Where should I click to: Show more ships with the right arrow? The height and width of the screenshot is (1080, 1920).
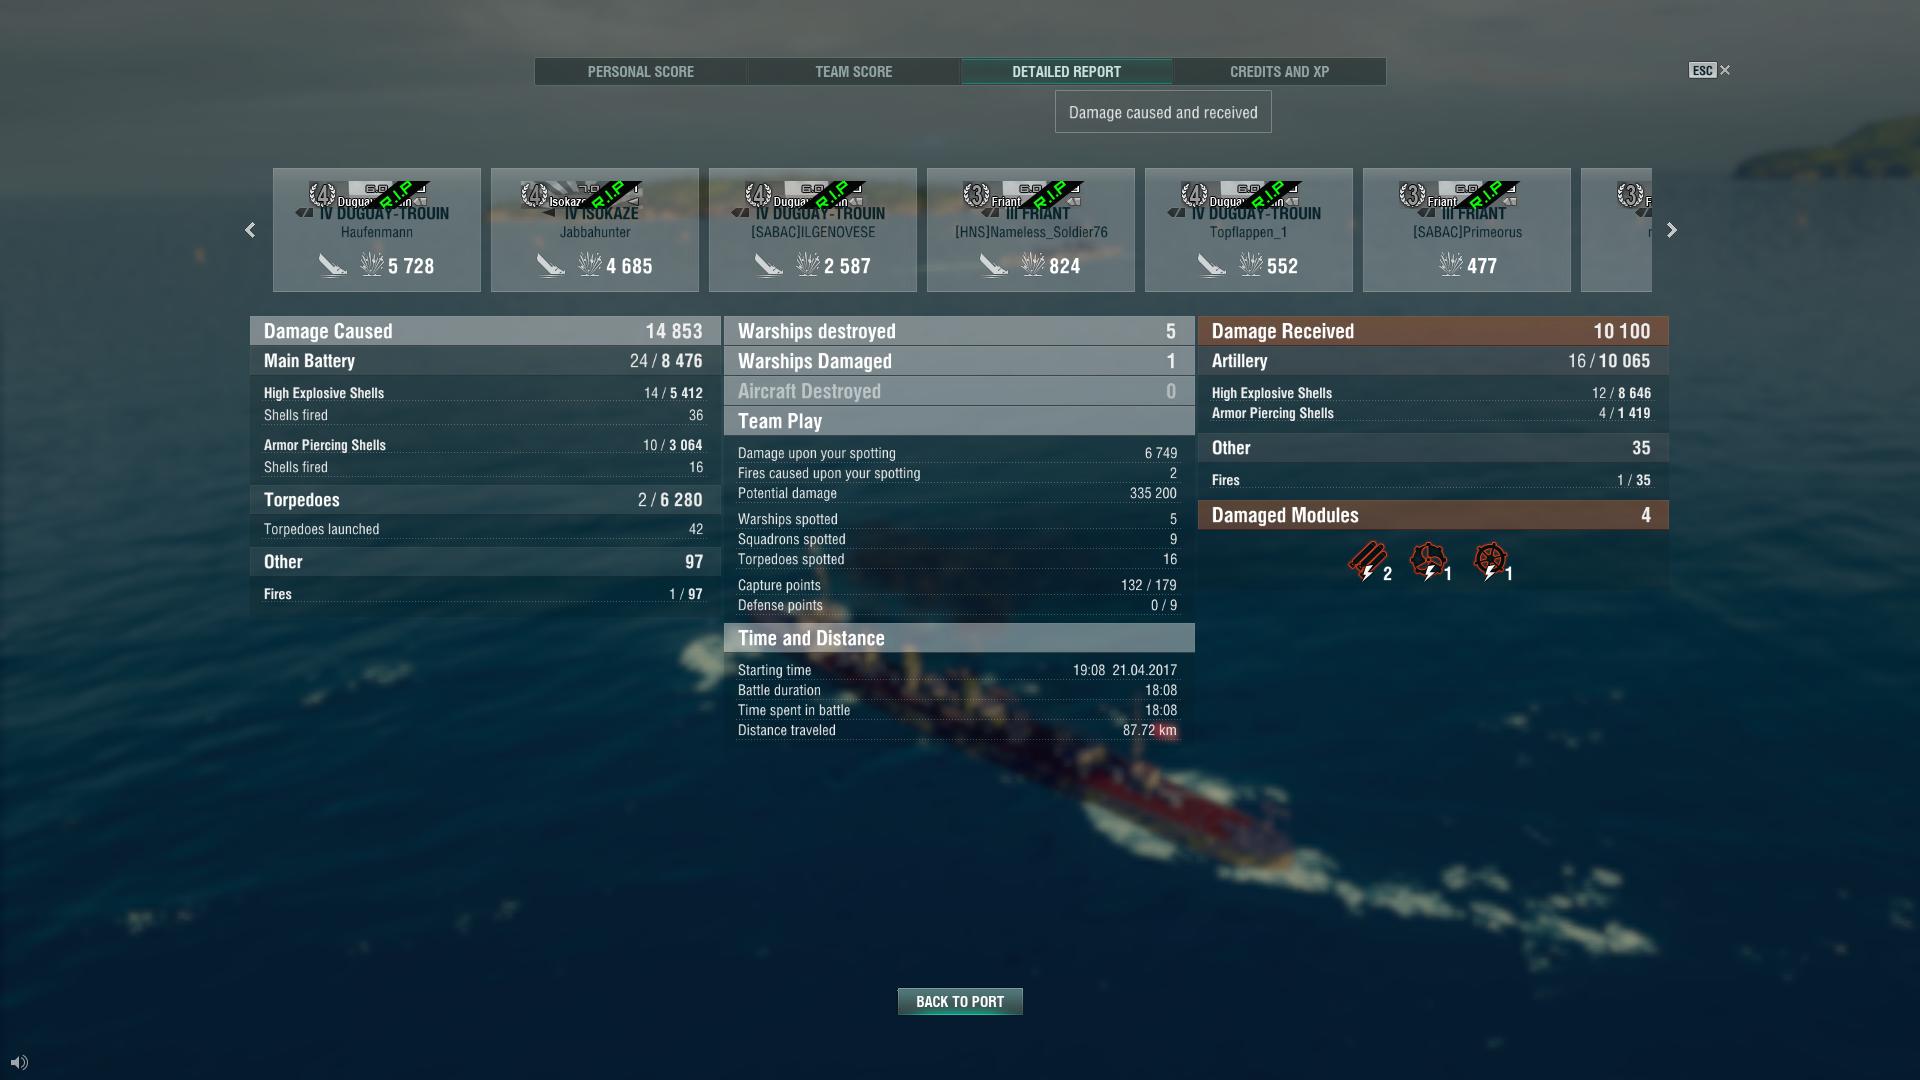[1671, 230]
